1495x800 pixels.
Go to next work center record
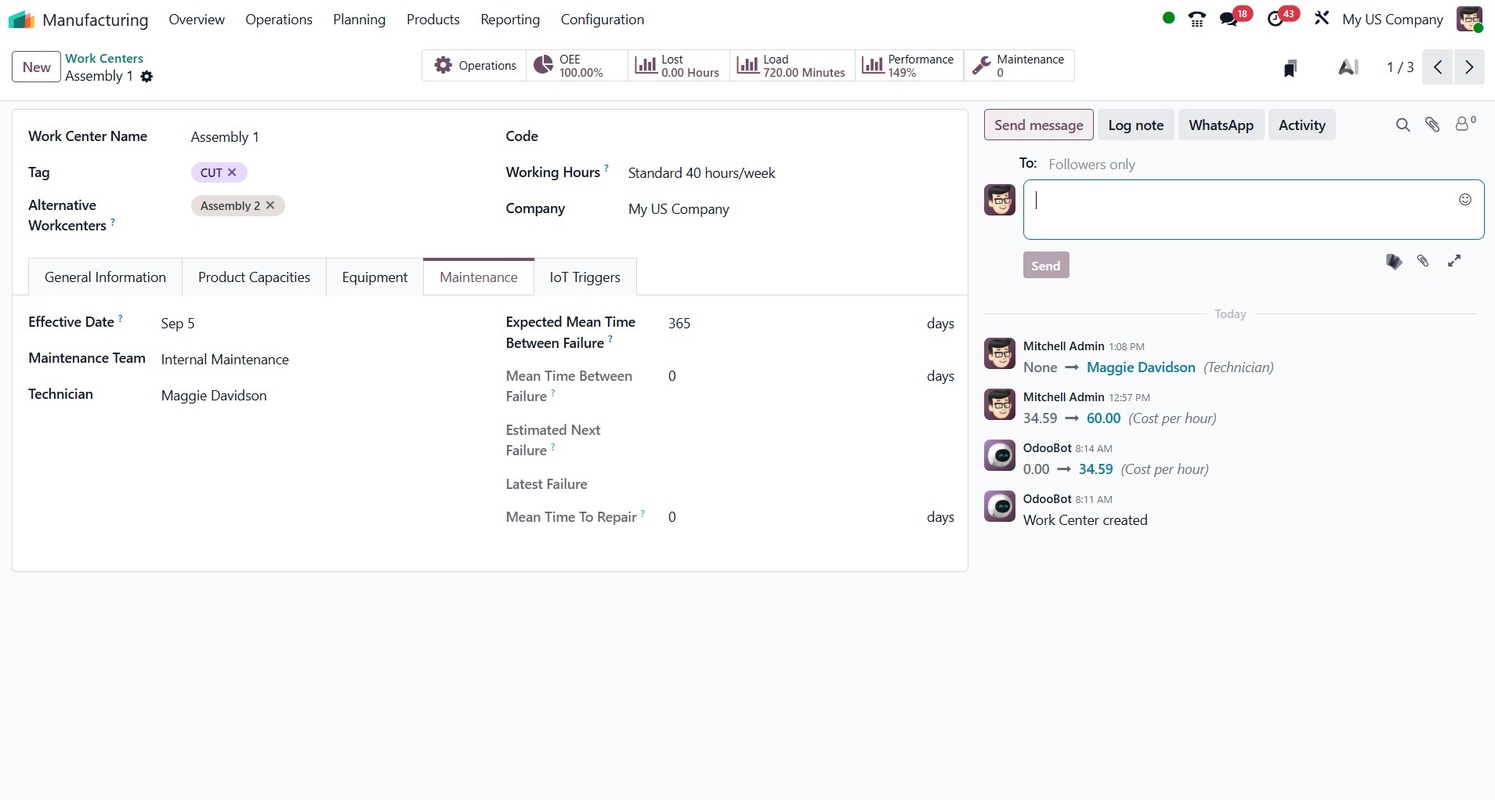pos(1469,67)
